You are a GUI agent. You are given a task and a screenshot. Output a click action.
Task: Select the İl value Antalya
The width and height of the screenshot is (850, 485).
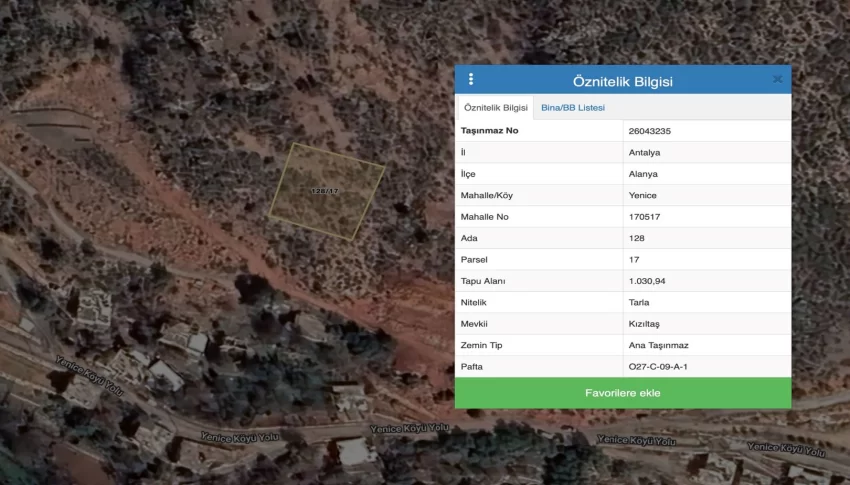tap(644, 153)
